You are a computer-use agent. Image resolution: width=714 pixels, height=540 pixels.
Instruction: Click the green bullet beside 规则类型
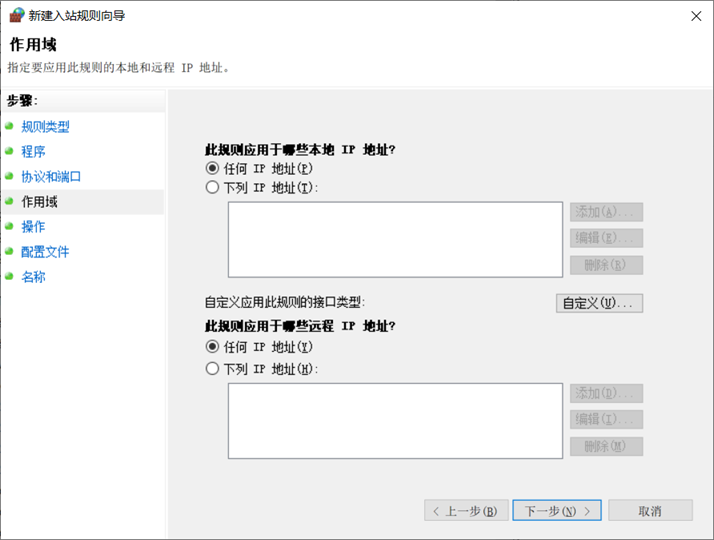(9, 126)
